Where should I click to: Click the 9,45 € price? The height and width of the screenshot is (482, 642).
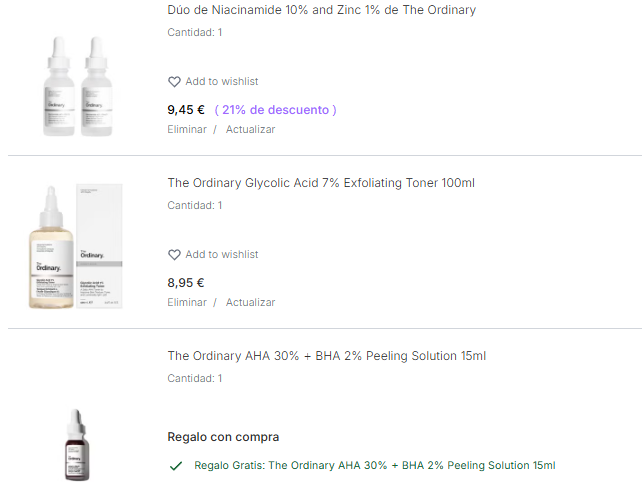pyautogui.click(x=186, y=110)
